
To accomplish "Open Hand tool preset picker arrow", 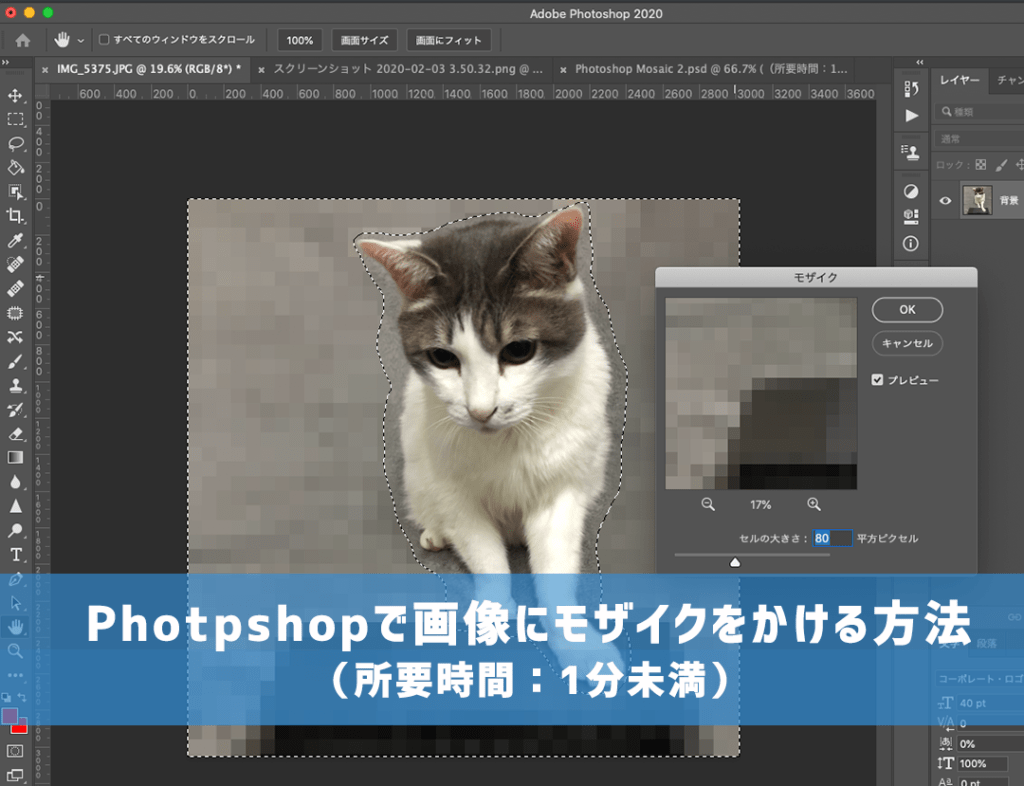I will (x=80, y=40).
